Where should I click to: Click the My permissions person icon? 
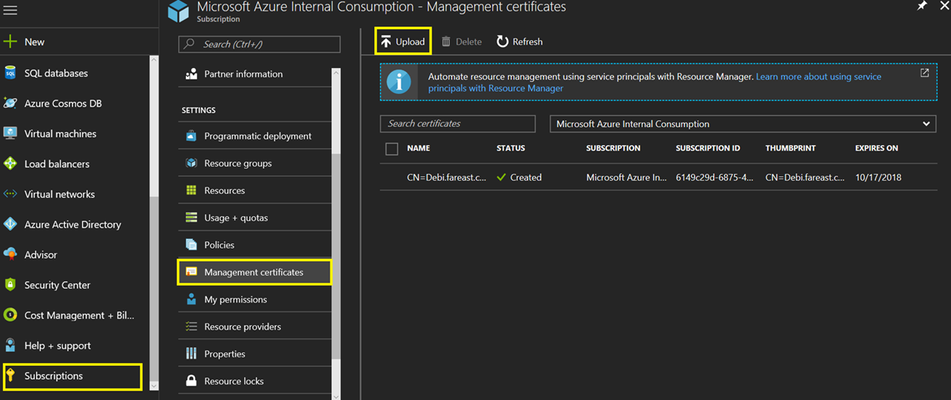[191, 299]
